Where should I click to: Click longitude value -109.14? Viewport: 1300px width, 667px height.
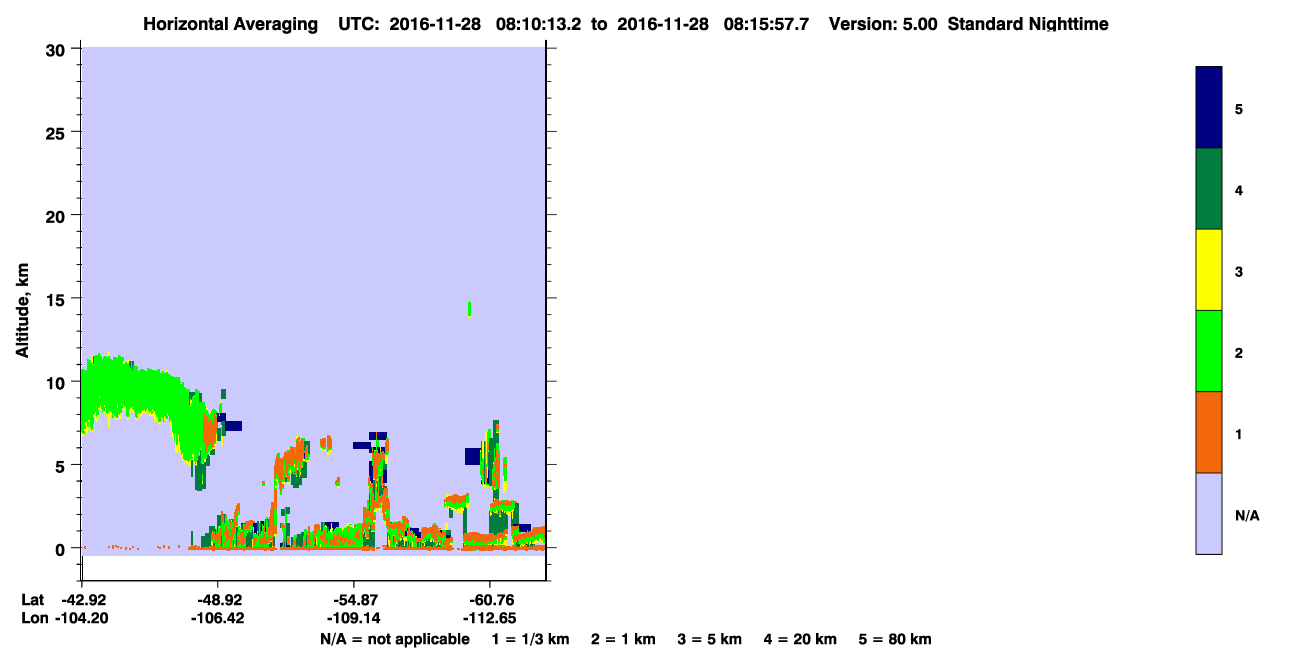[353, 618]
